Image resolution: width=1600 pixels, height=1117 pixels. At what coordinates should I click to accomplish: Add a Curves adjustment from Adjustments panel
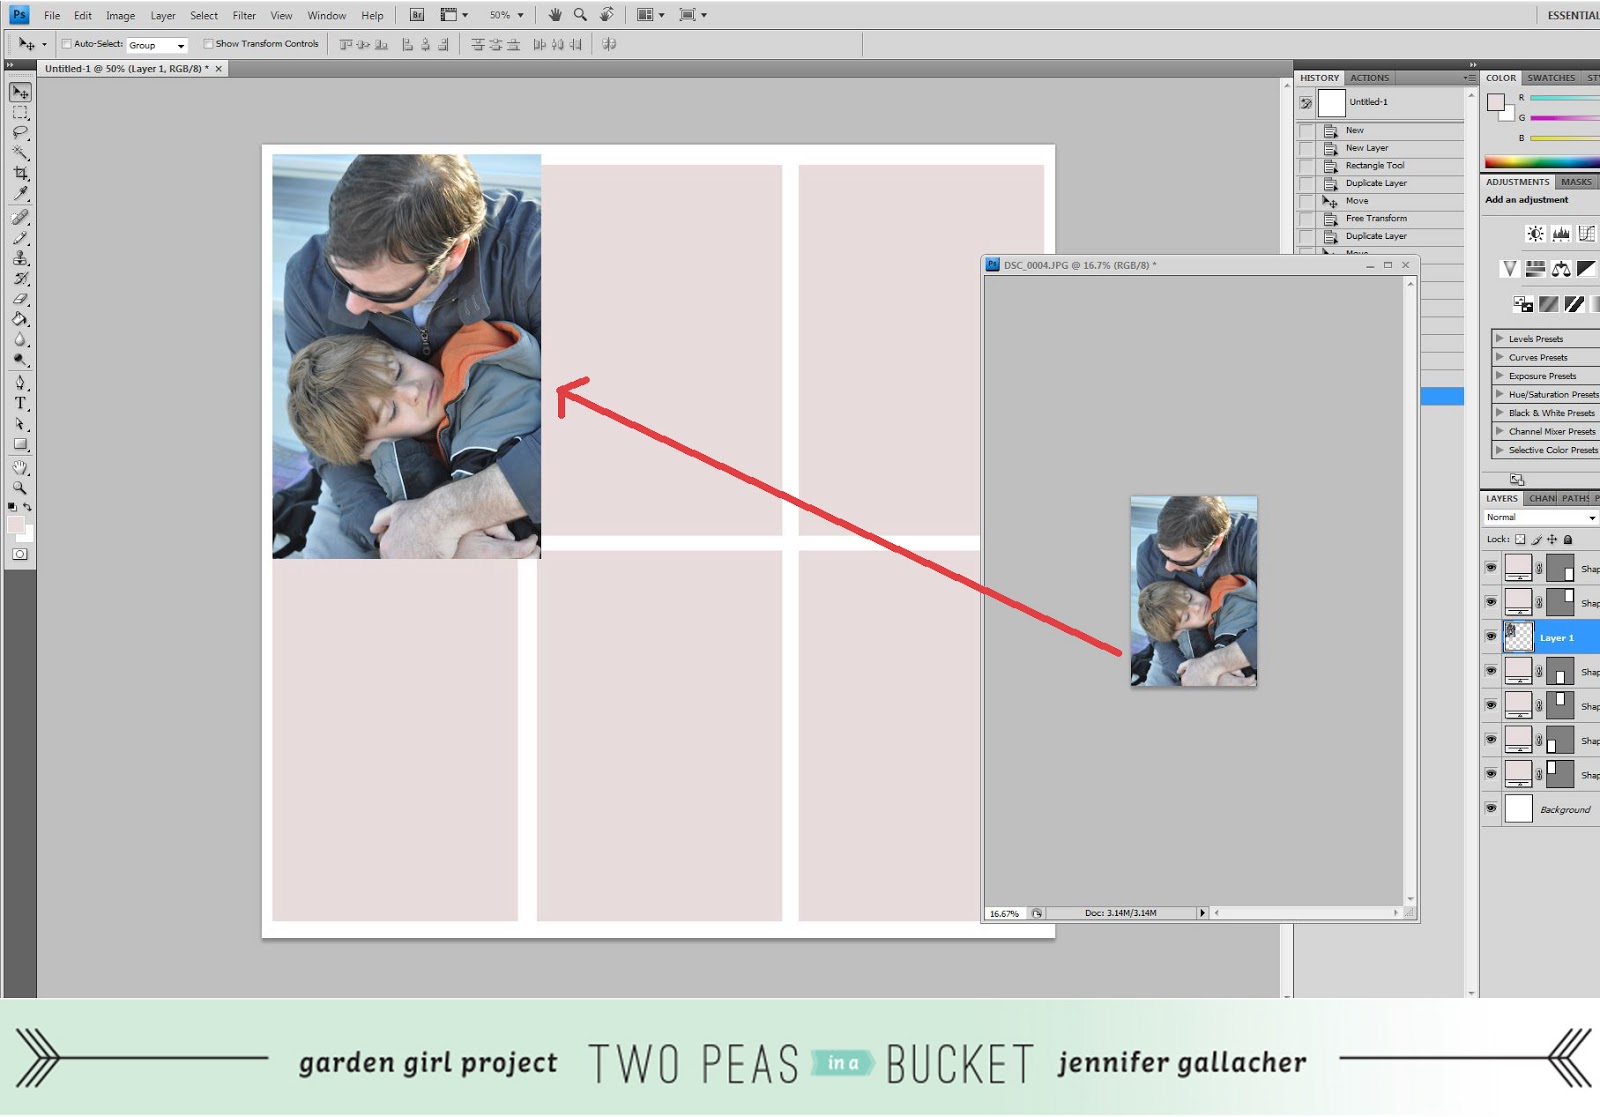[x=1586, y=233]
